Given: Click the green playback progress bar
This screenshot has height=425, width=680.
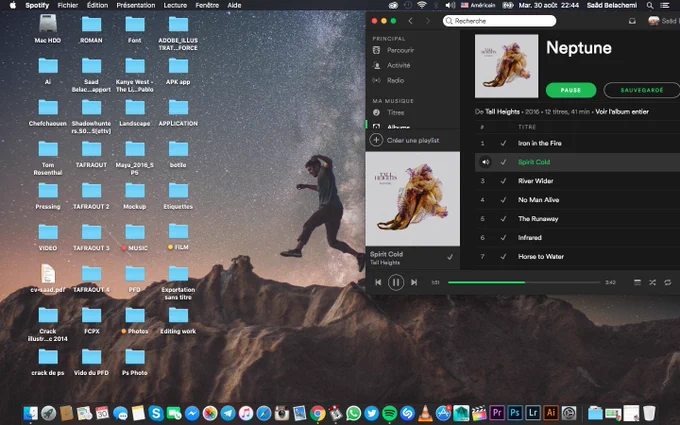Looking at the screenshot, I should (524, 282).
